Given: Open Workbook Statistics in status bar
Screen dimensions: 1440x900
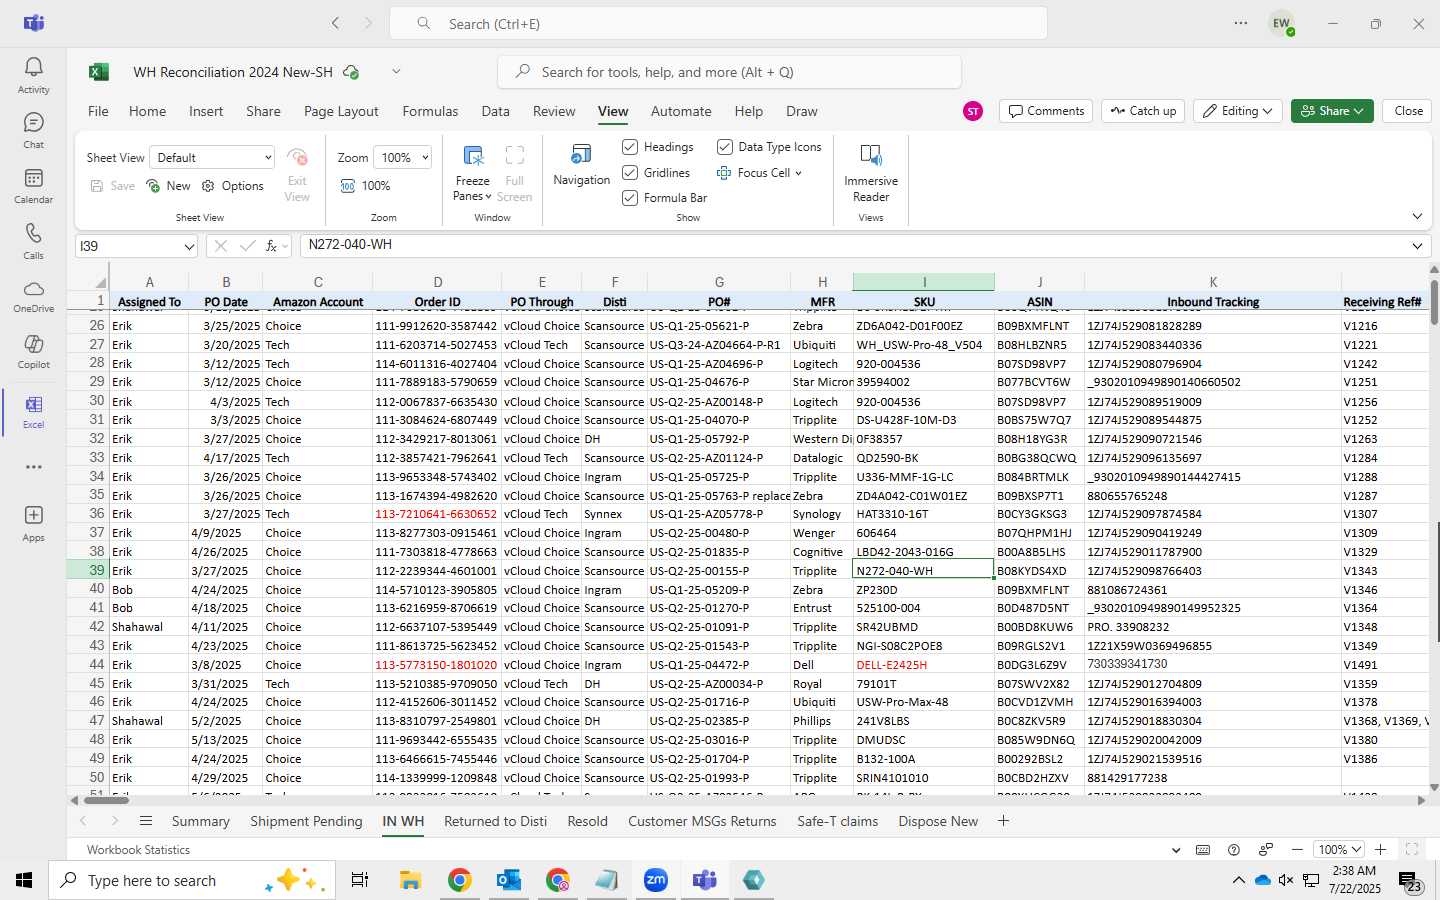Looking at the screenshot, I should tap(138, 849).
